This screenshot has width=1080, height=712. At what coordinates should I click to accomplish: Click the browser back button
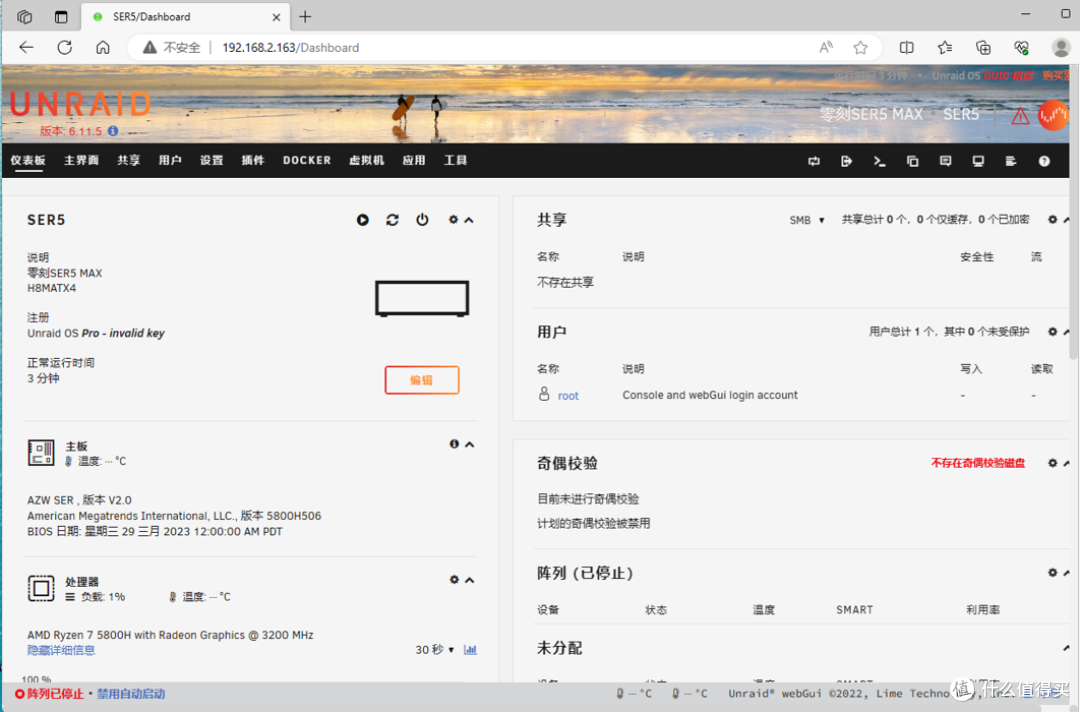coord(26,48)
